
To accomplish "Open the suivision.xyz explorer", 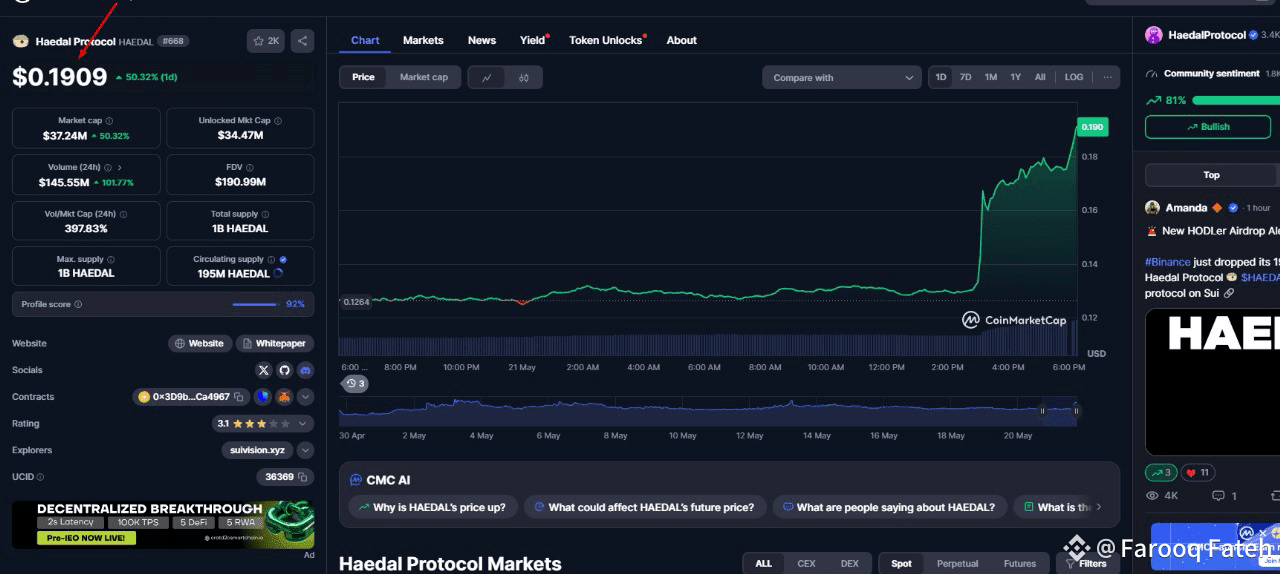I will pyautogui.click(x=257, y=450).
